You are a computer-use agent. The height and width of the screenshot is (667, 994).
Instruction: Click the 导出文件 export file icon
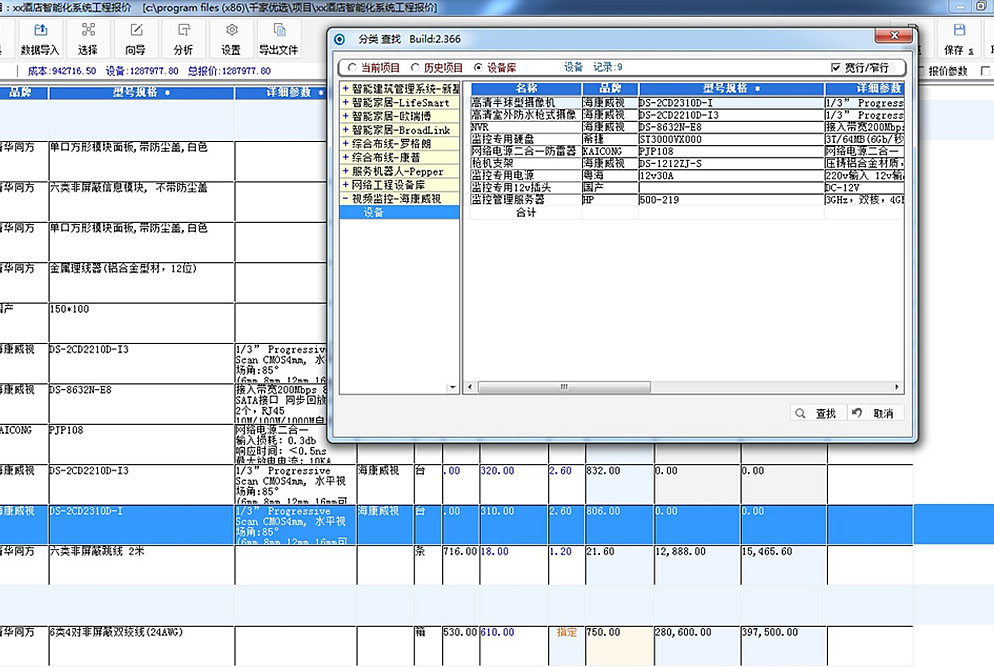click(x=278, y=39)
